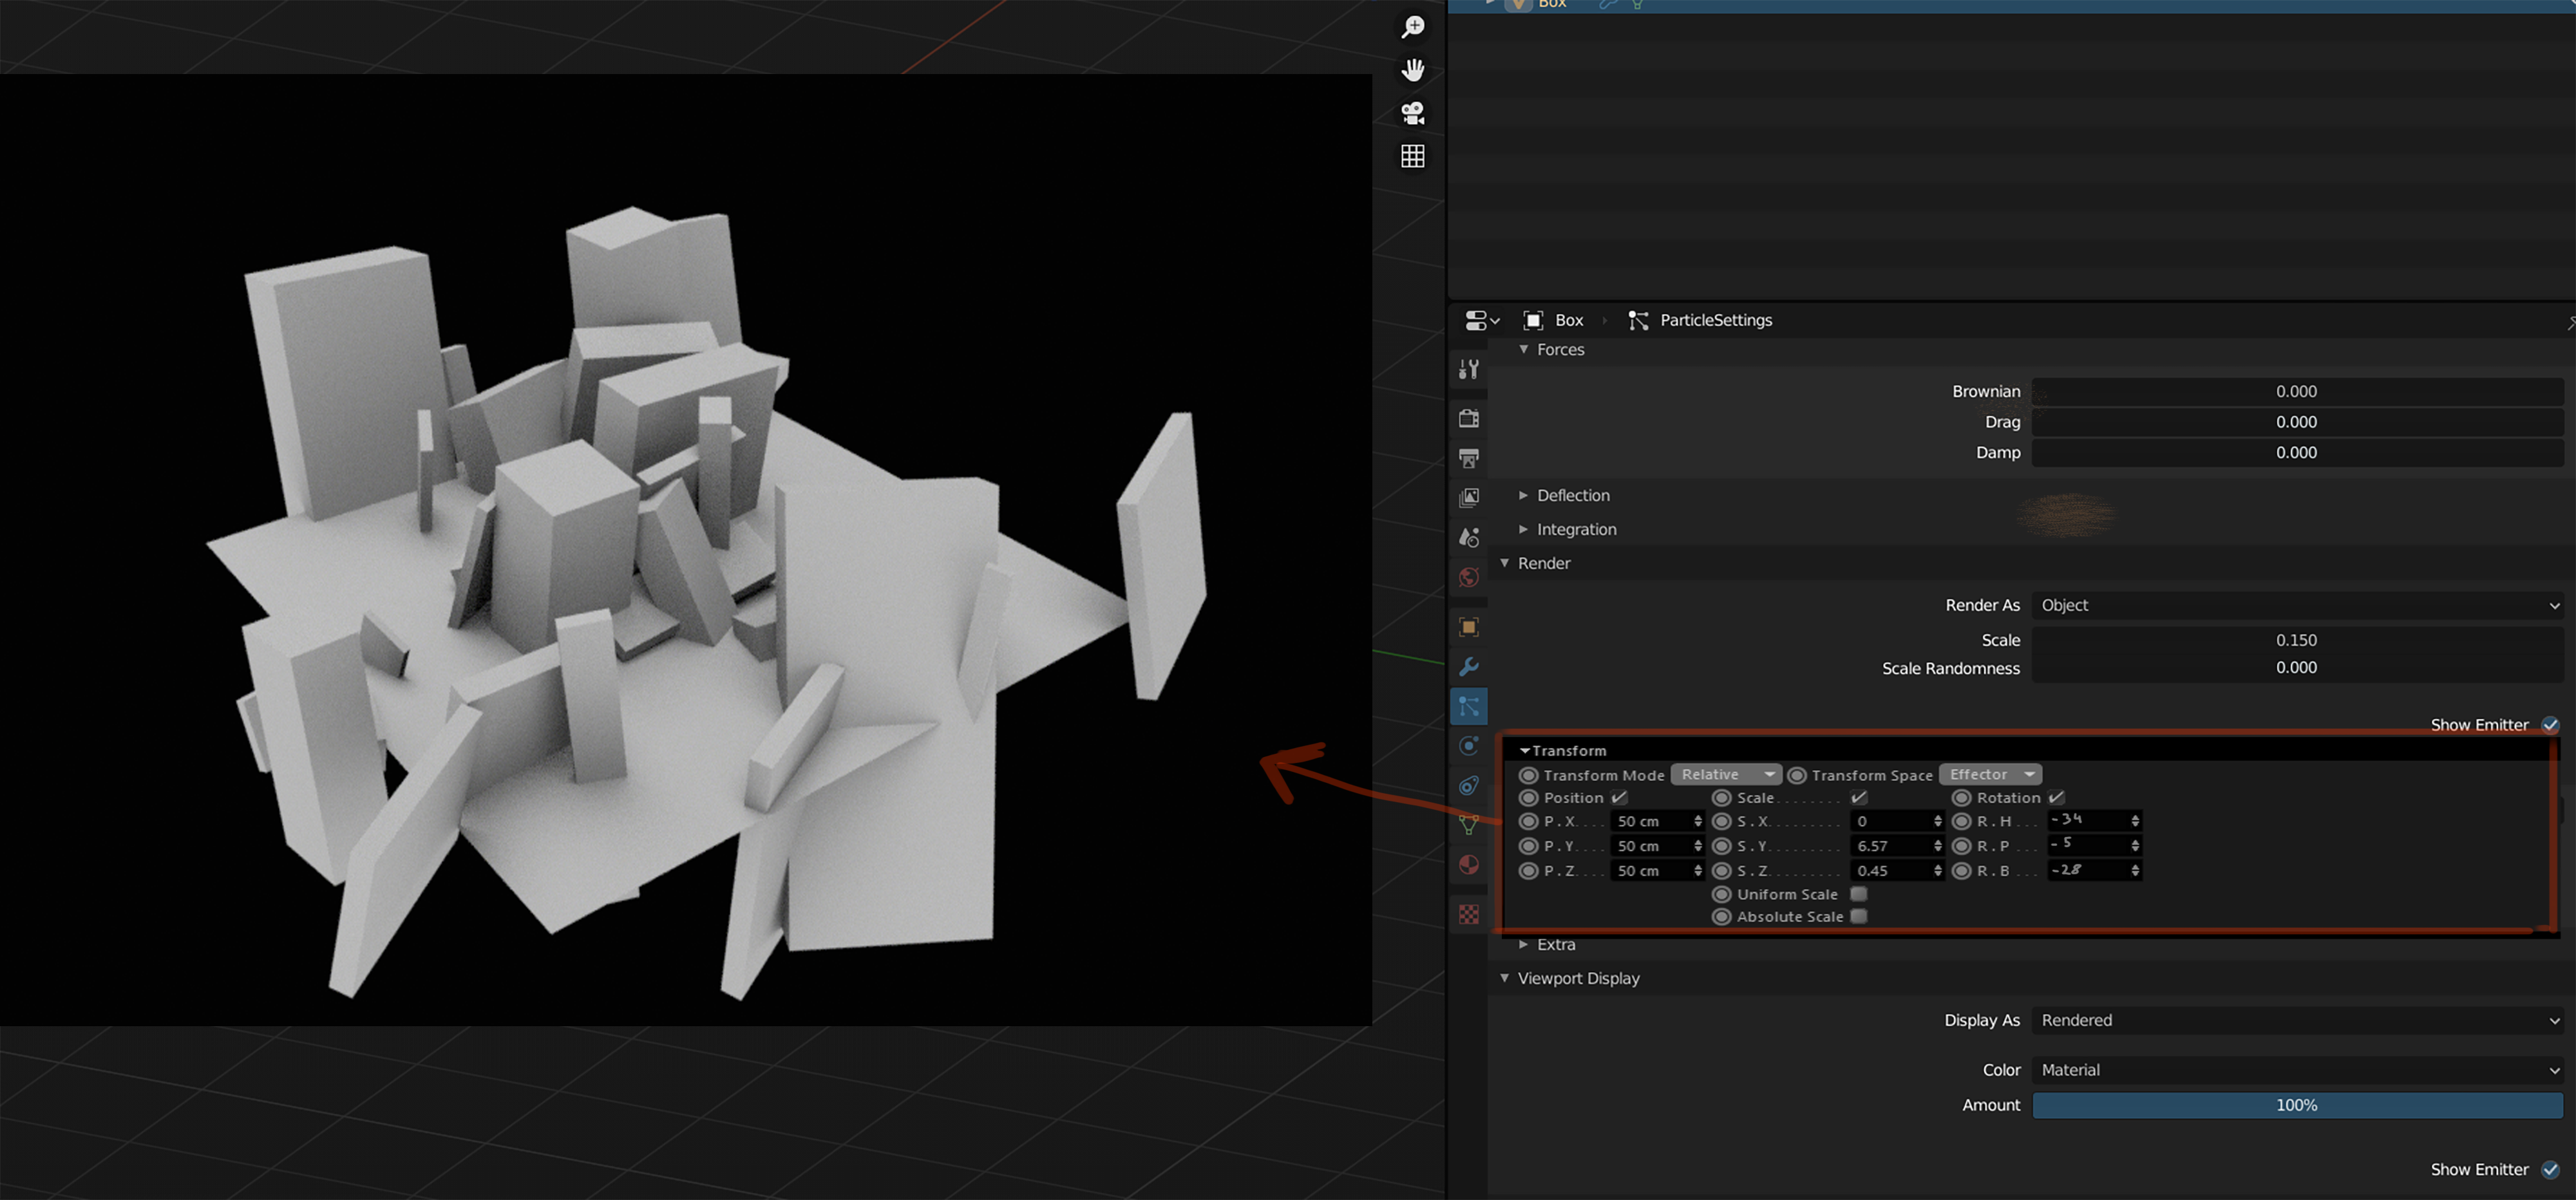Open the Texture checkerboard tab
The width and height of the screenshot is (2576, 1200).
pyautogui.click(x=1468, y=914)
